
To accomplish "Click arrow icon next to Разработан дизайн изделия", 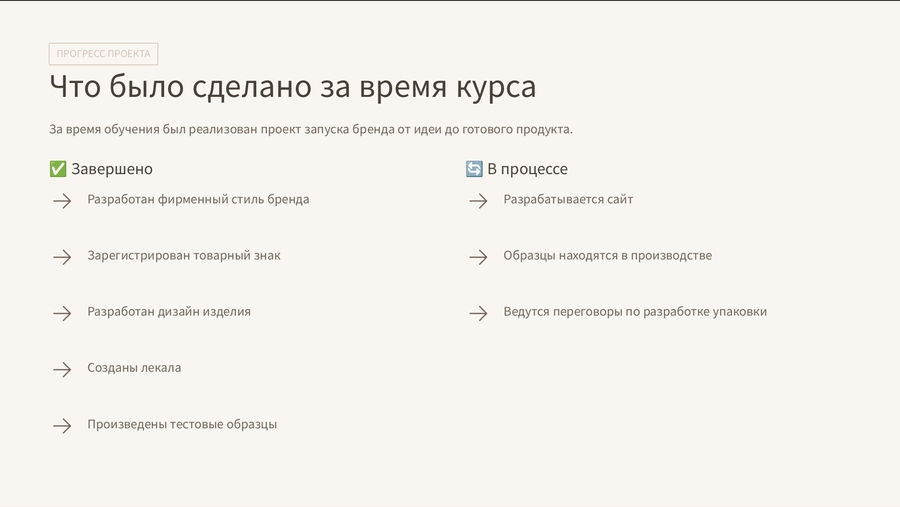I will pyautogui.click(x=62, y=313).
